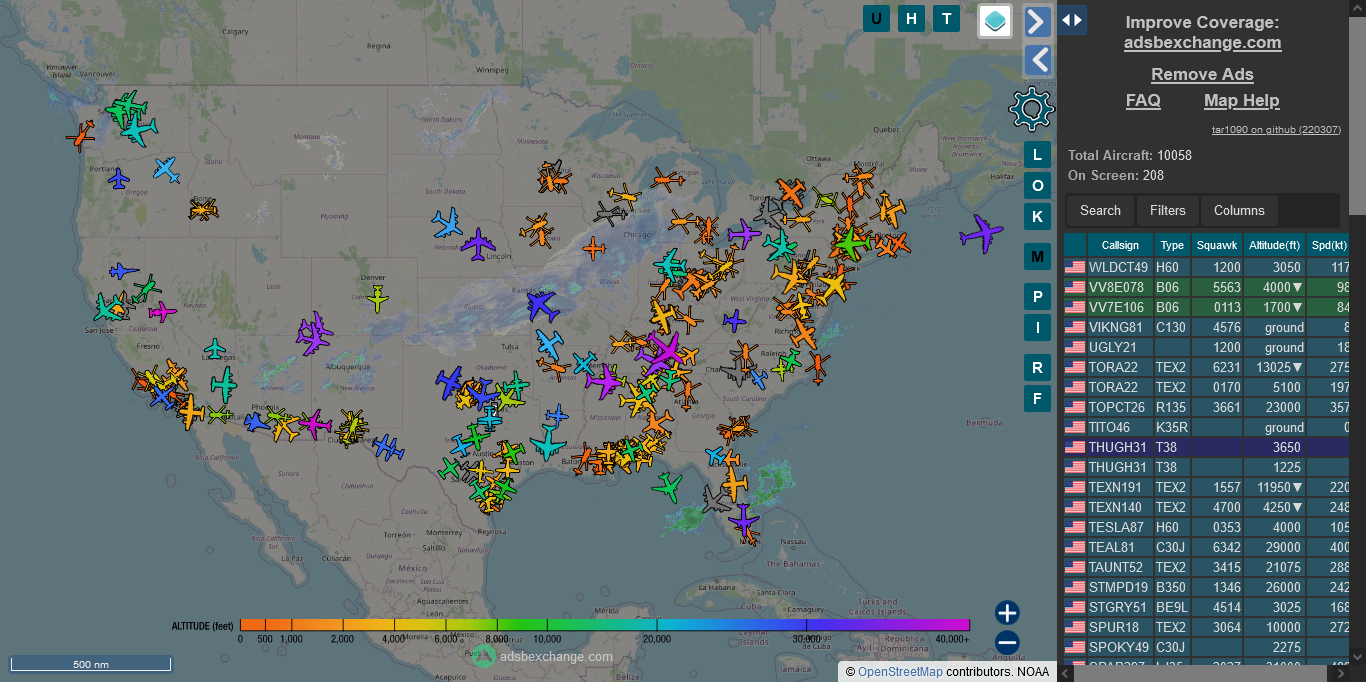1366x682 pixels.
Task: Click the blue aircraft icon near Portland
Action: (119, 179)
